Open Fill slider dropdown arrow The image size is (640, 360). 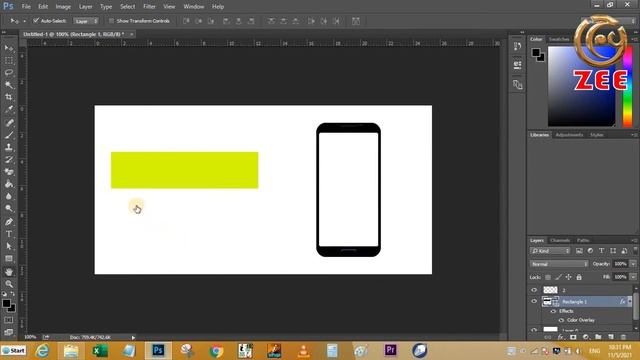(633, 277)
